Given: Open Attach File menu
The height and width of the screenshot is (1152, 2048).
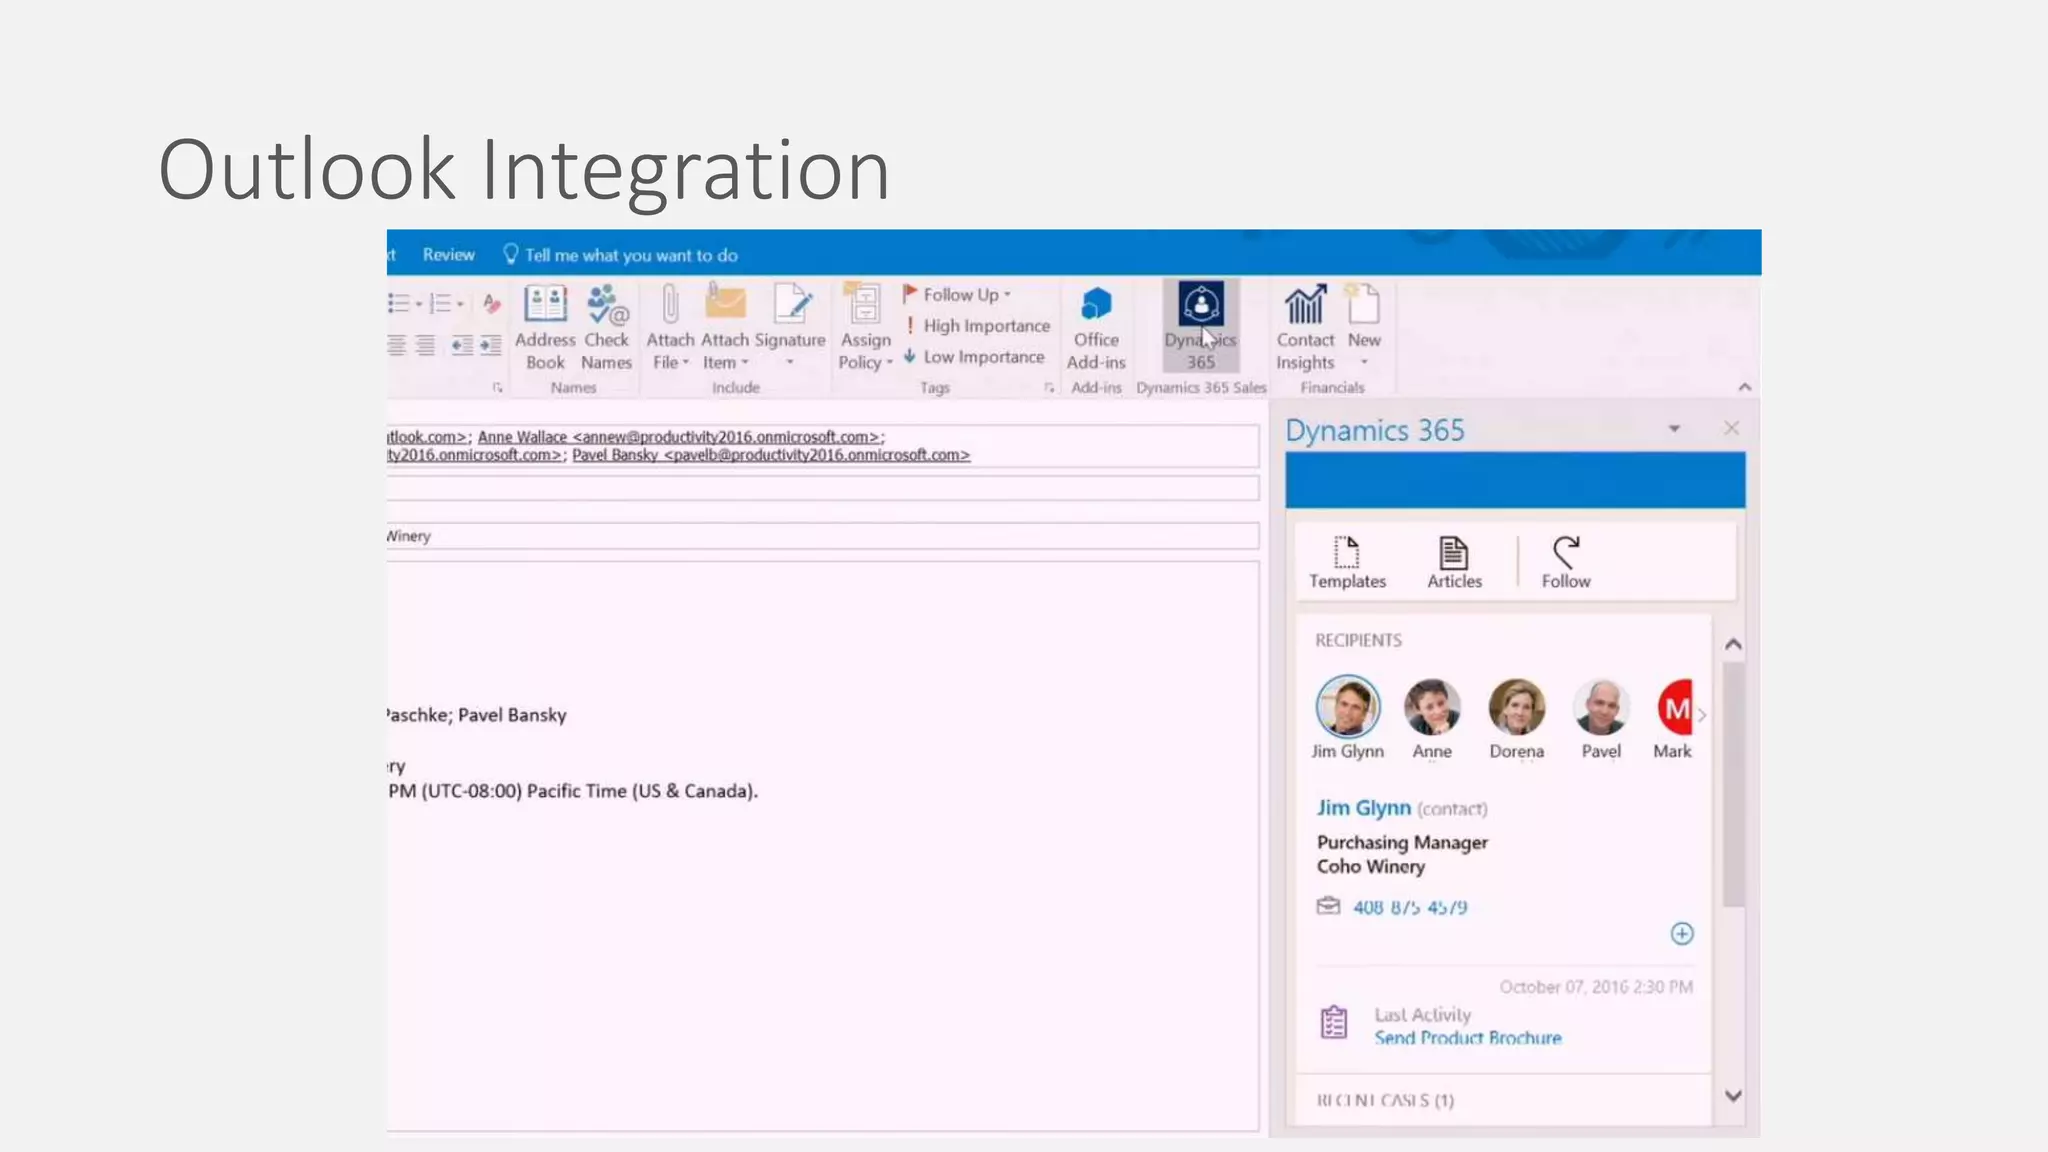Looking at the screenshot, I should pyautogui.click(x=669, y=328).
